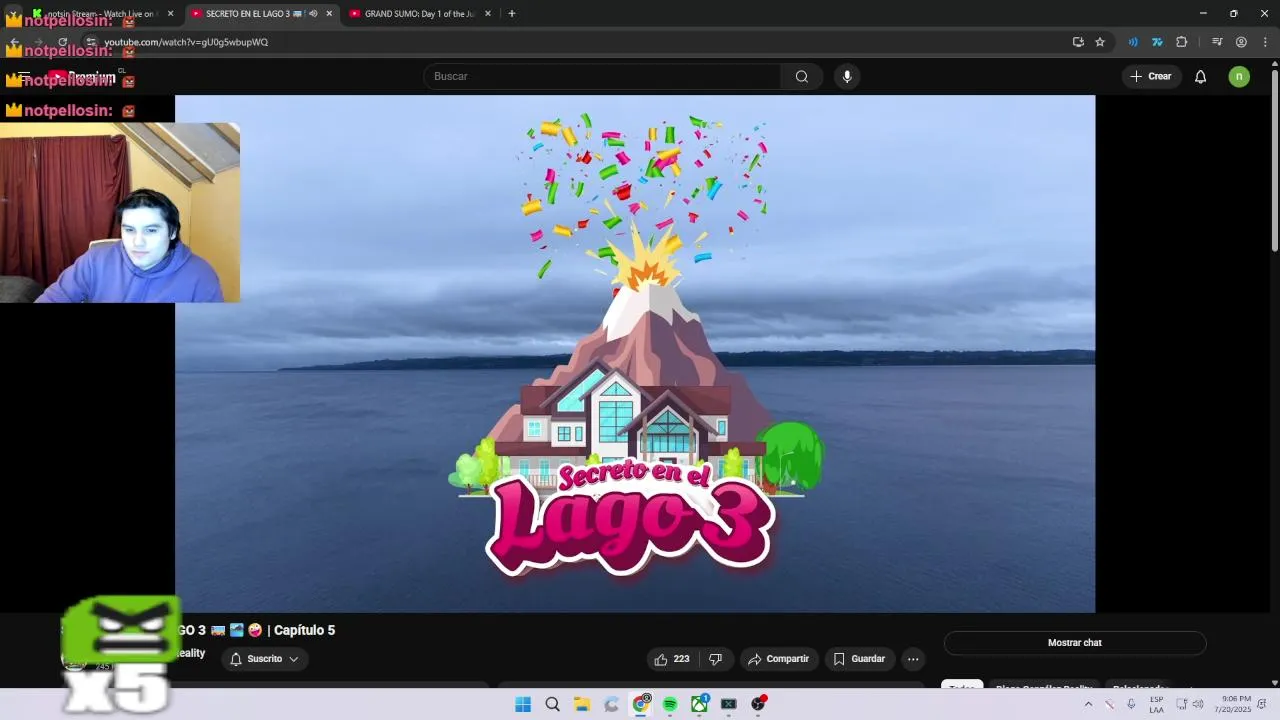Open File Explorer from the taskbar
Screen dimensions: 1280x720
tap(582, 704)
